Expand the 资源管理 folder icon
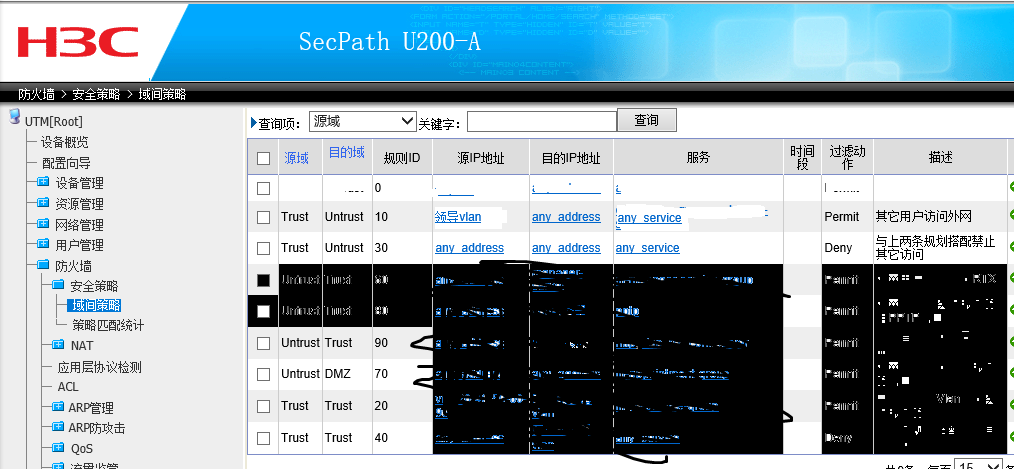 43,203
